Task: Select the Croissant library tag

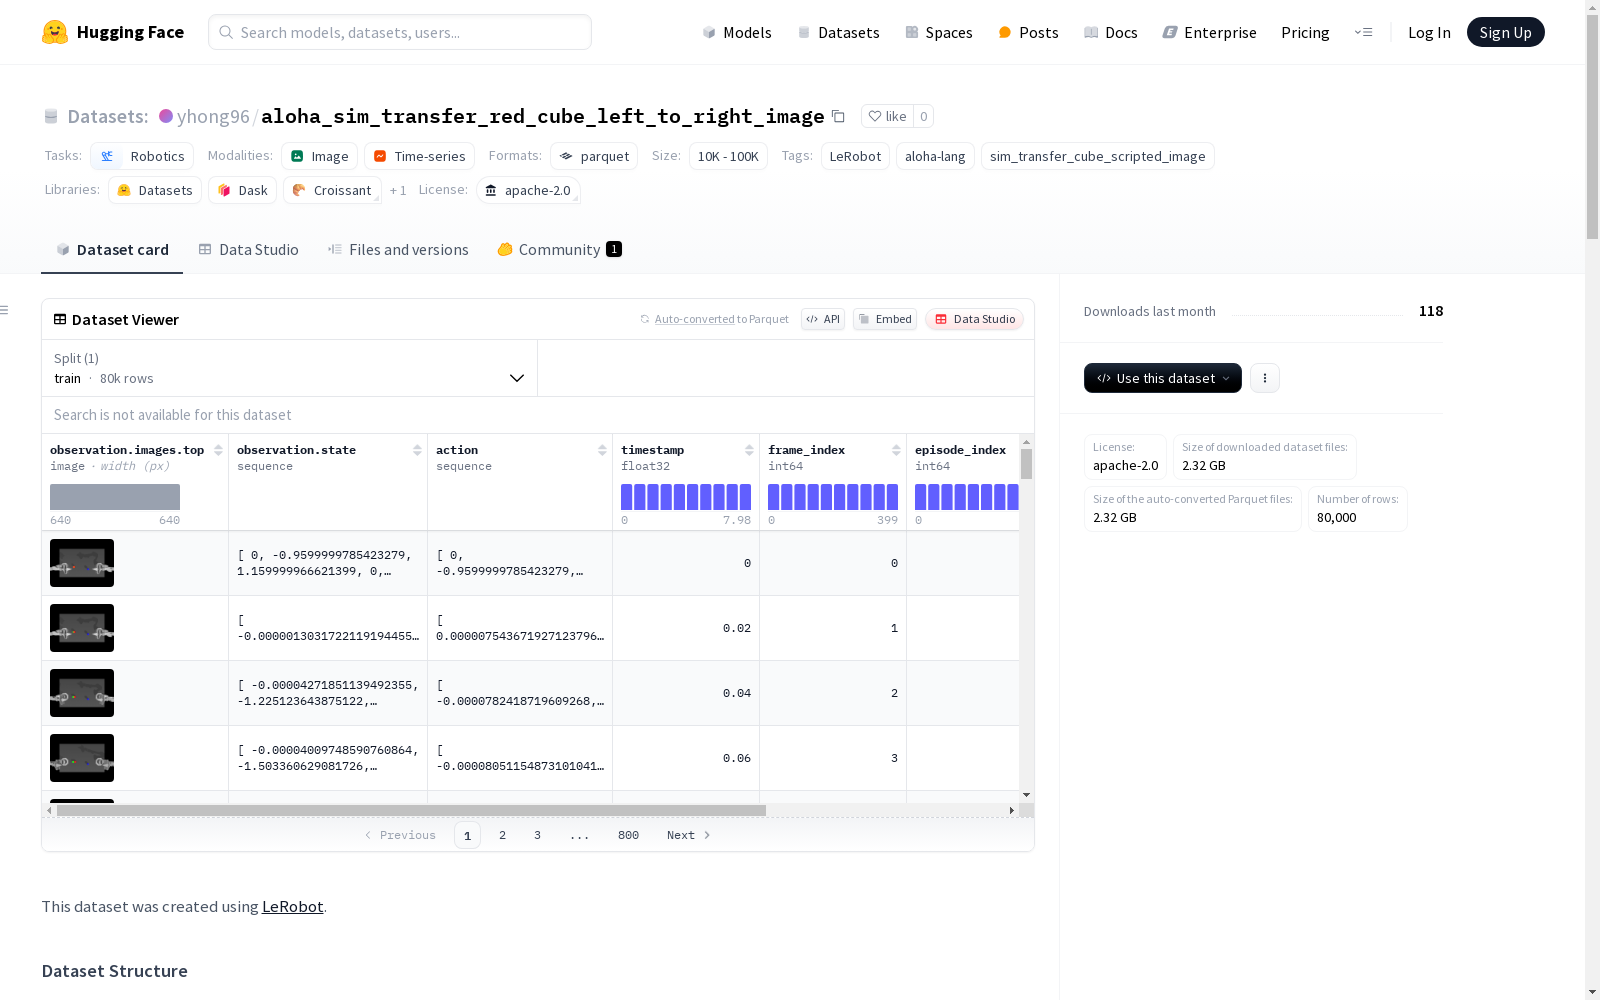Action: click(332, 190)
